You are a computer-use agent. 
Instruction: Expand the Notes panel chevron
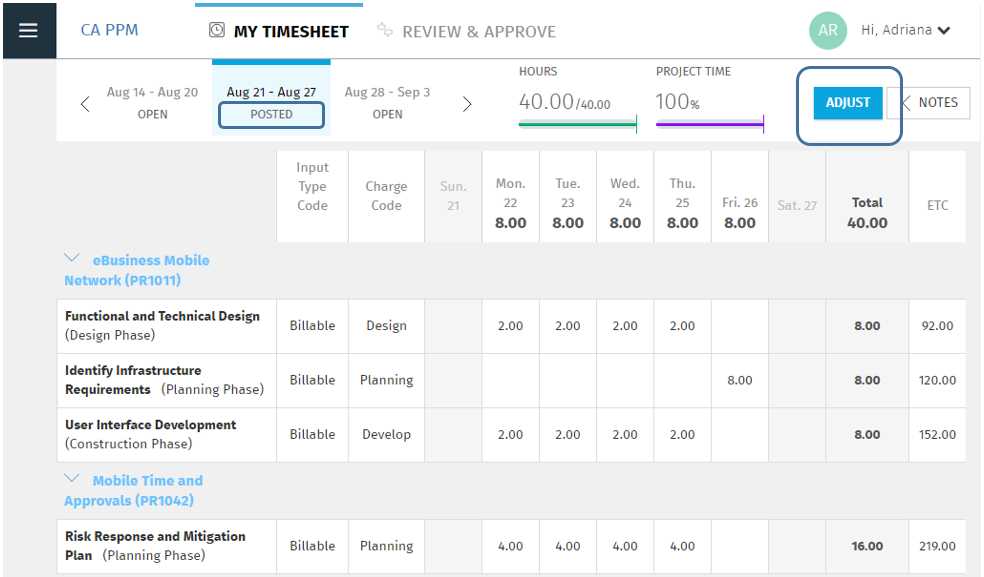point(906,103)
